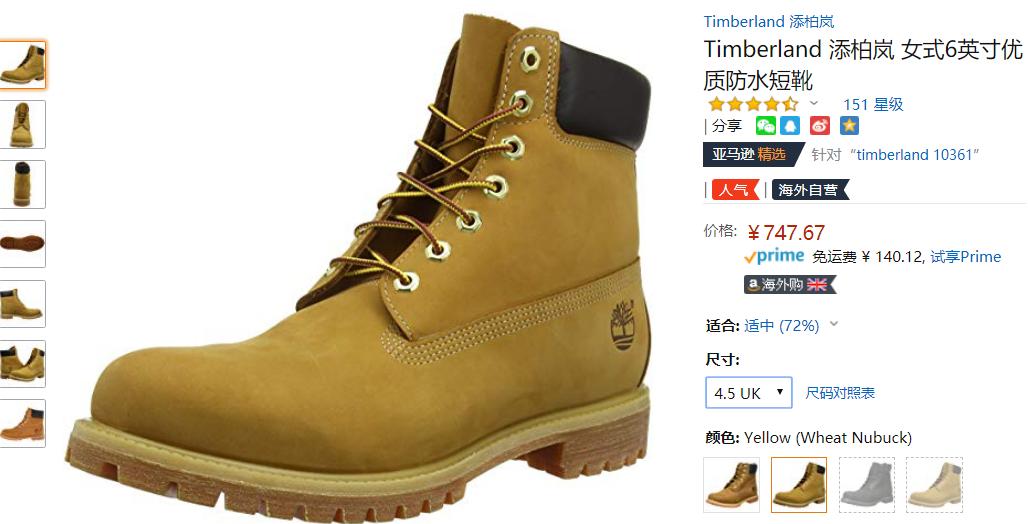Open the 151 星级 reviews link

click(x=873, y=104)
